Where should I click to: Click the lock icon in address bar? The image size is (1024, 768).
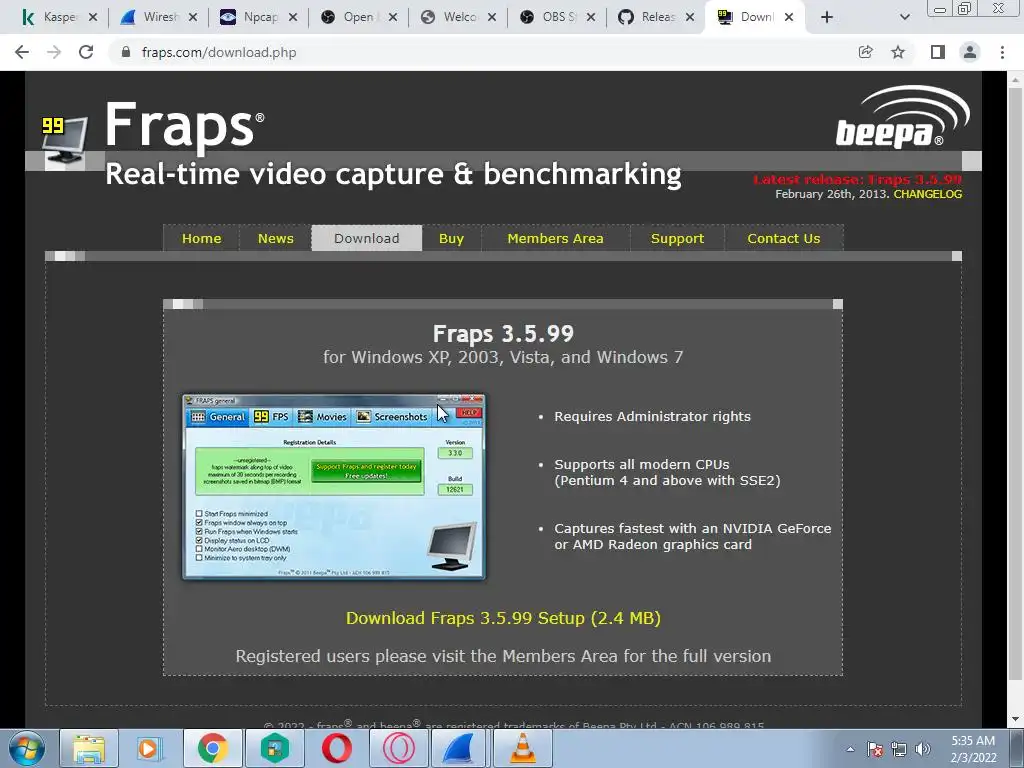(126, 52)
